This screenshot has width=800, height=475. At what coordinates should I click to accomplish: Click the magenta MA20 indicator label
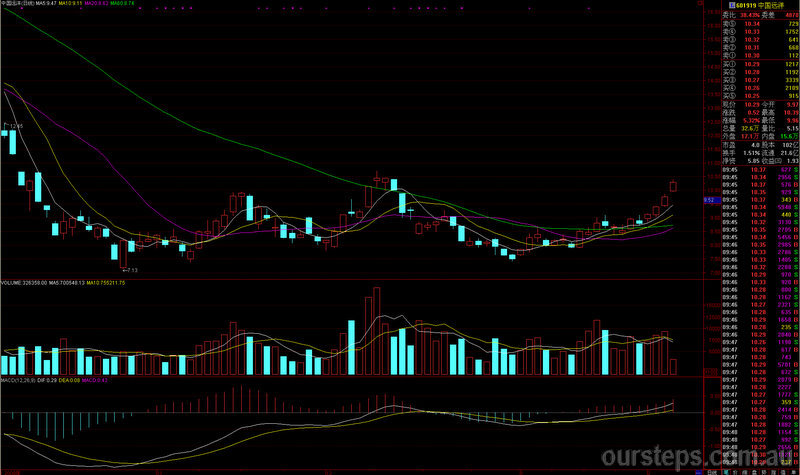click(x=96, y=3)
